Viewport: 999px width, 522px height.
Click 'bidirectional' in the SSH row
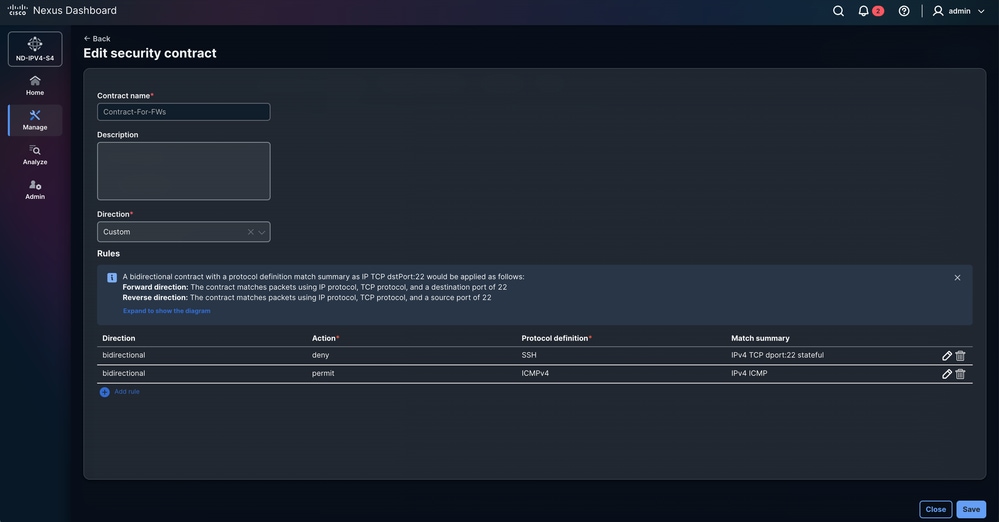tap(124, 355)
